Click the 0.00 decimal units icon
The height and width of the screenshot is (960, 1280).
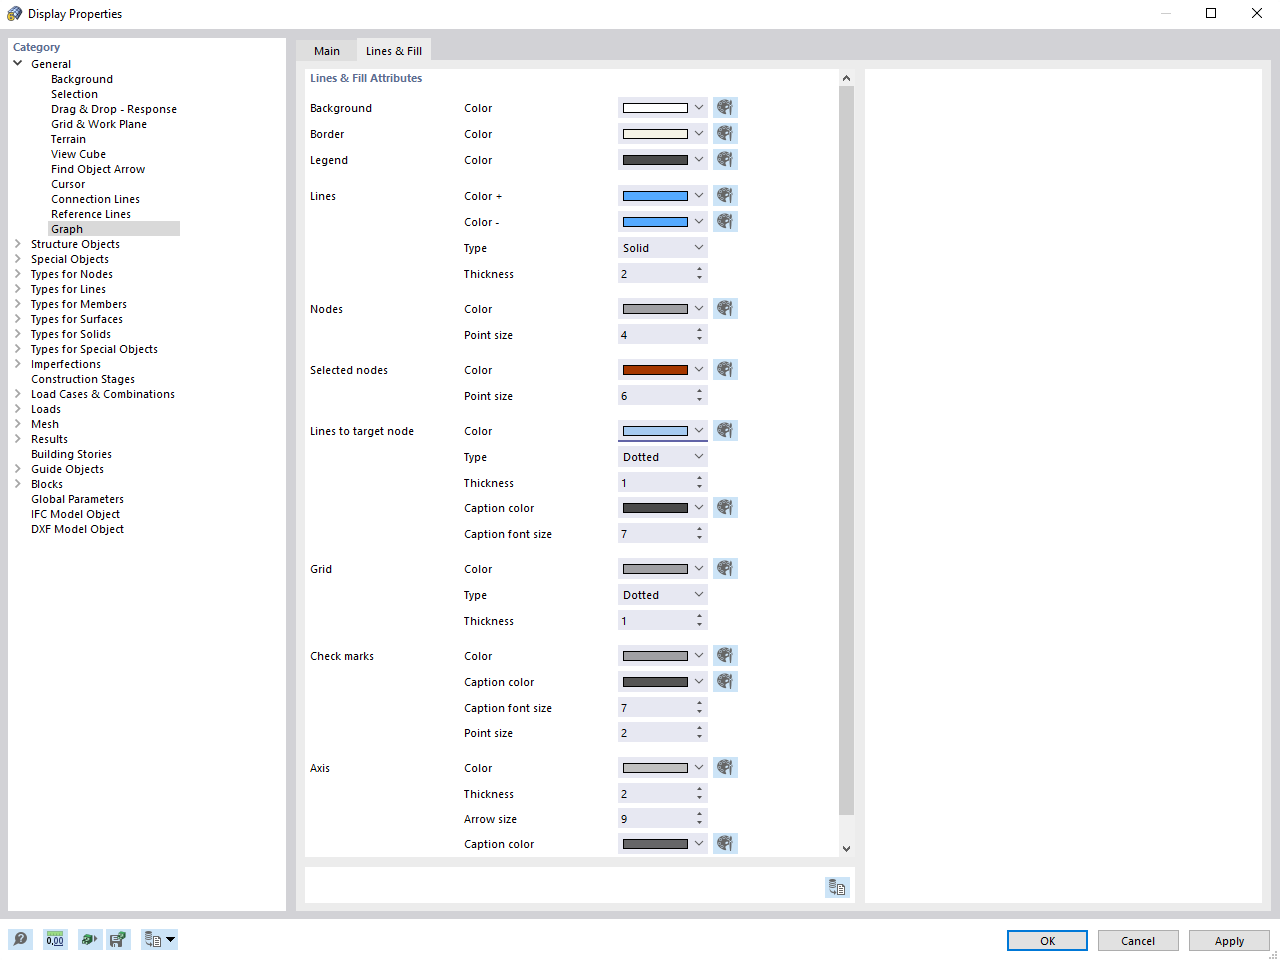[x=55, y=939]
